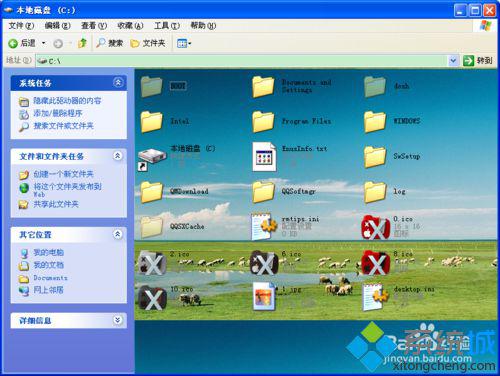
Task: Open 我的文档 in other places
Action: 48,265
